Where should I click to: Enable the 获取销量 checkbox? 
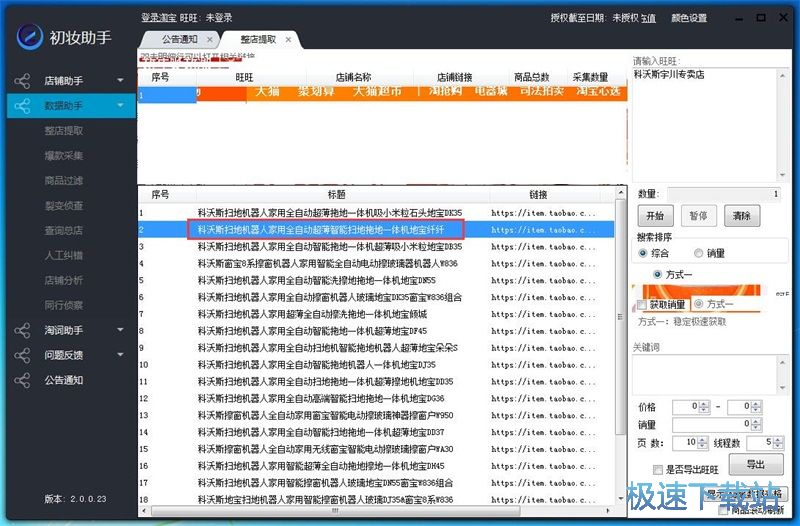click(x=642, y=304)
